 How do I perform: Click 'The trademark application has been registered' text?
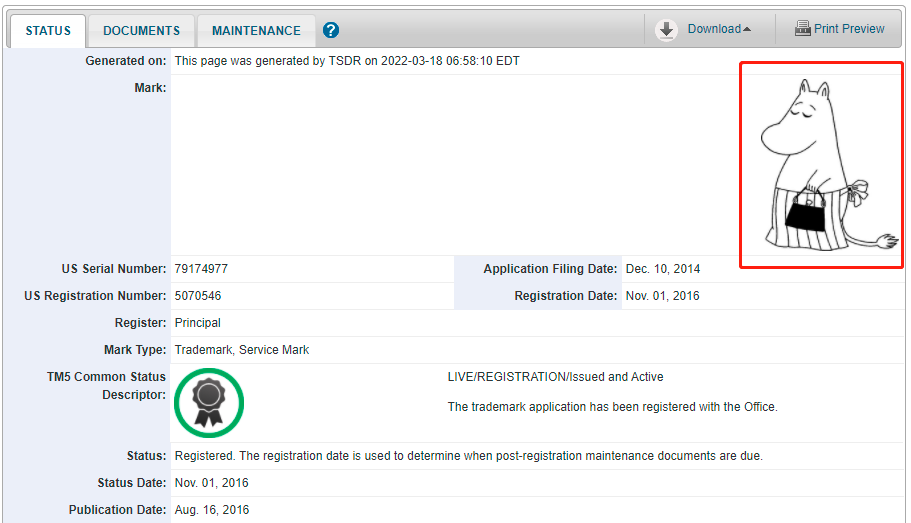(612, 407)
